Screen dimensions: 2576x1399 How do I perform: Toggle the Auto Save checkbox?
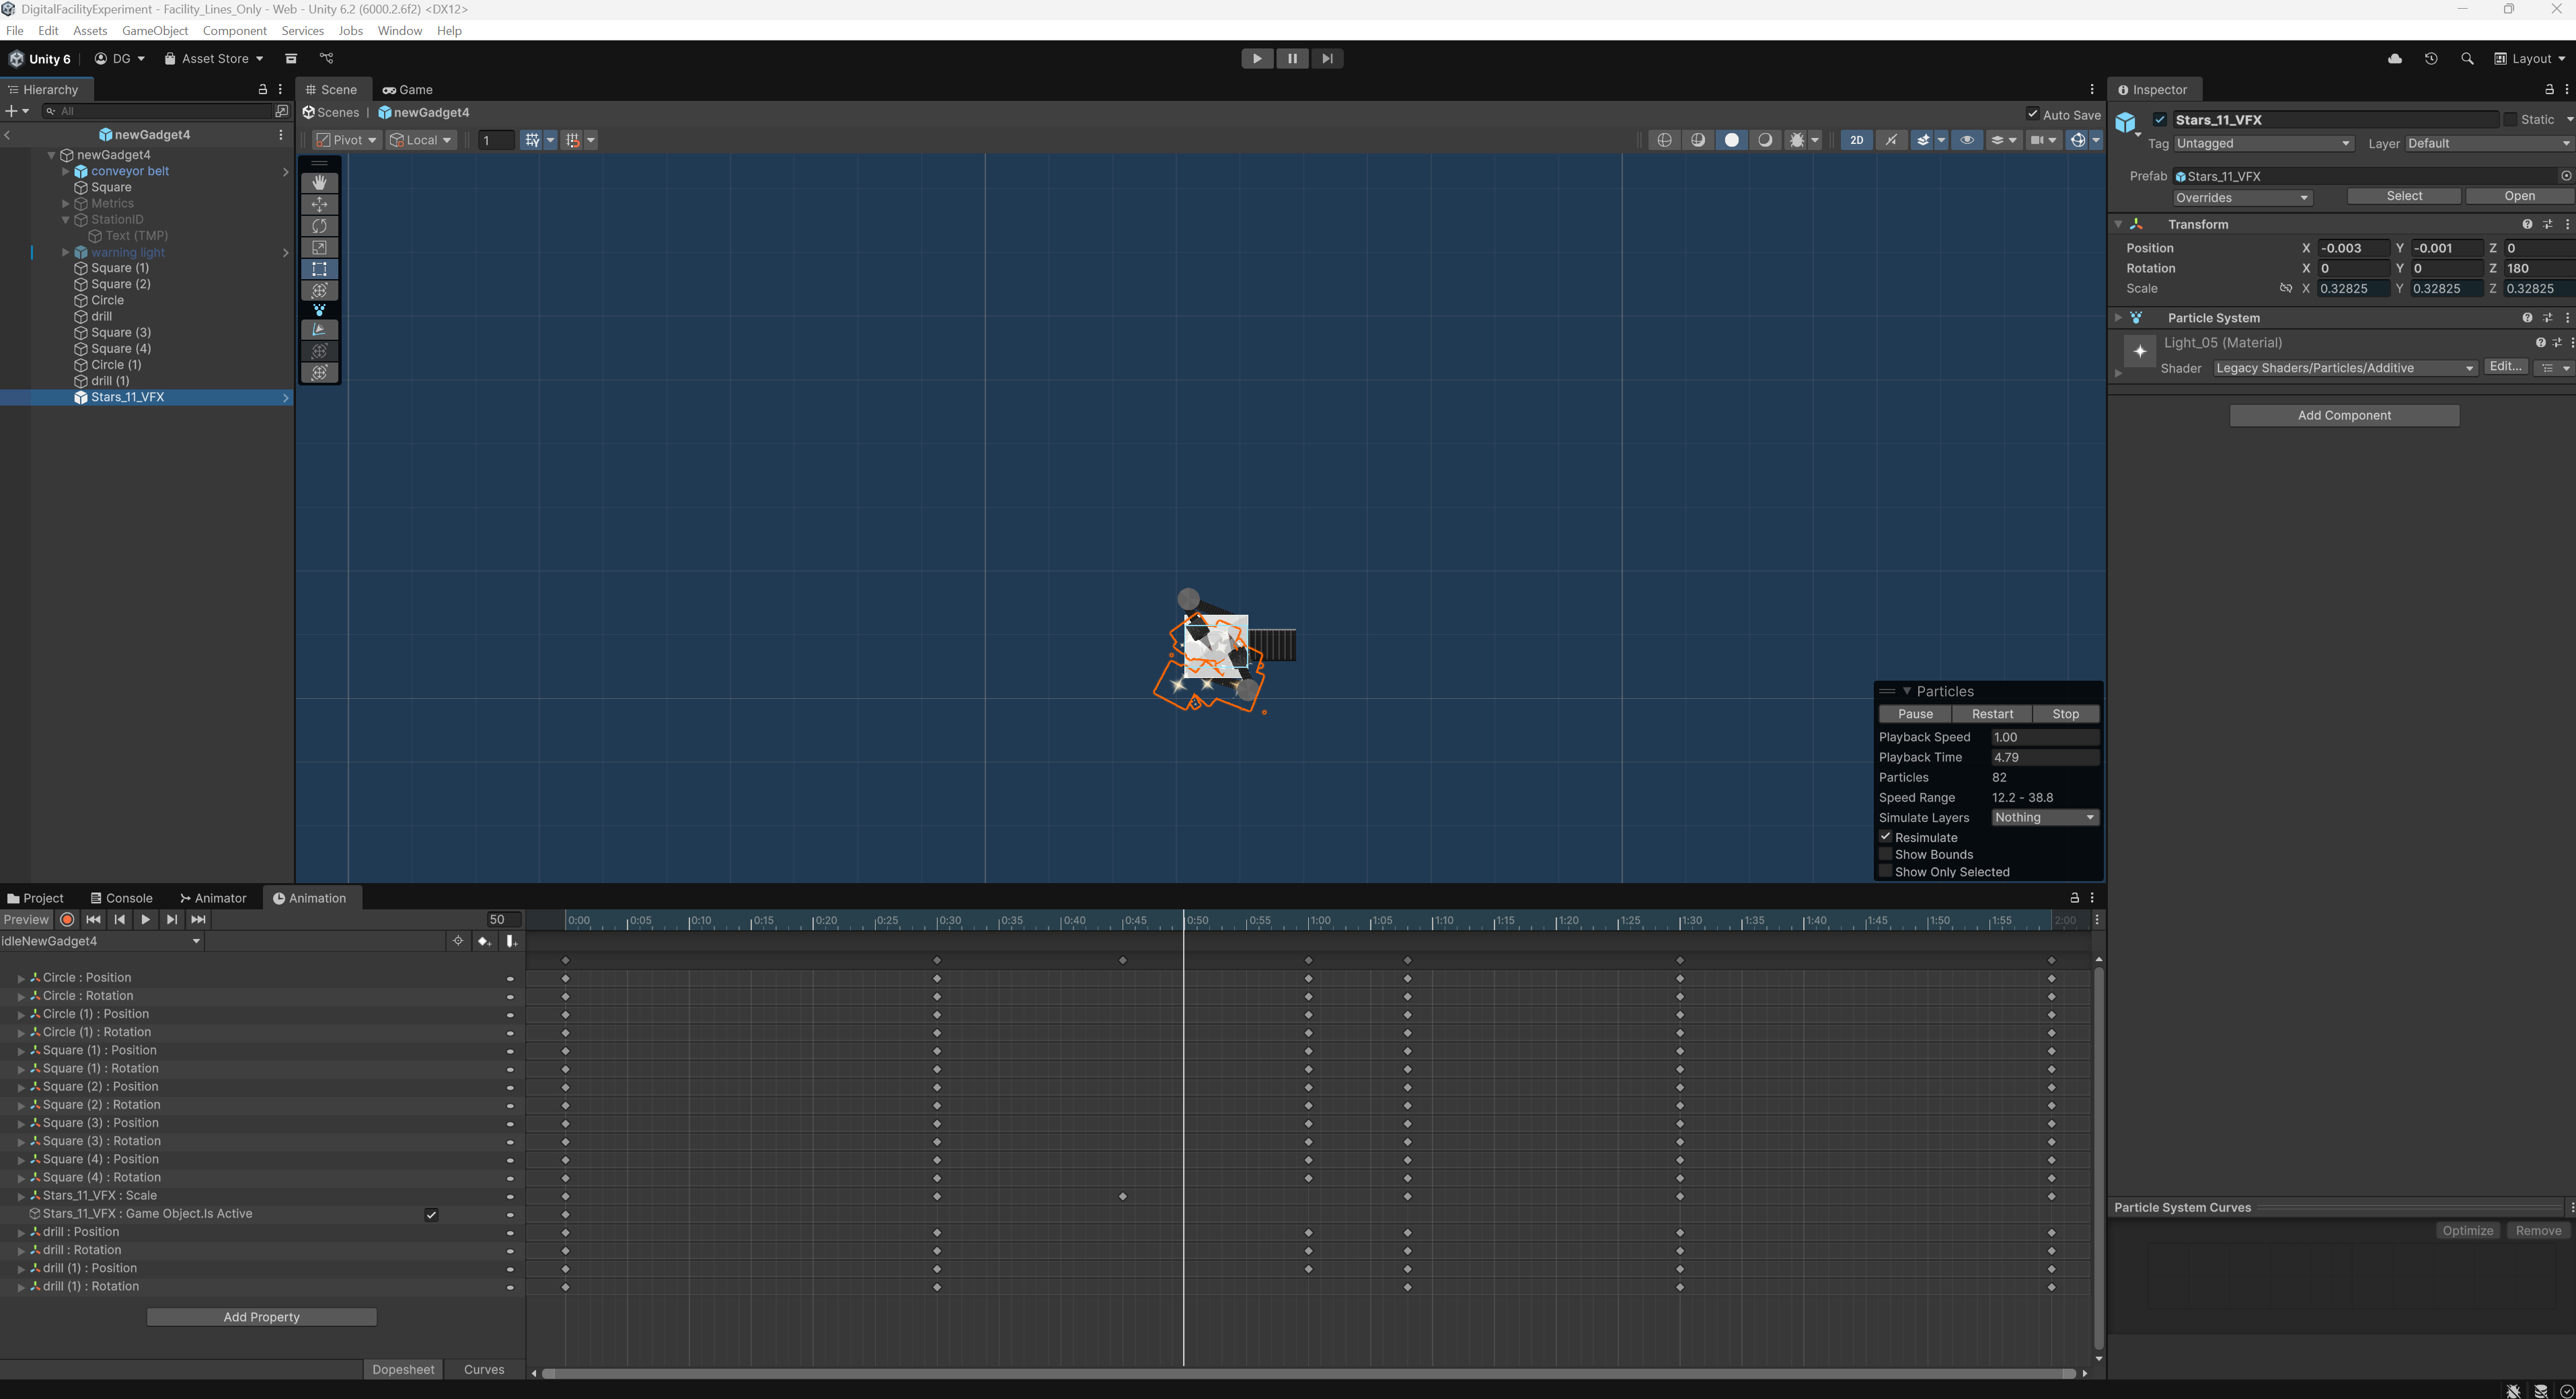point(2032,114)
